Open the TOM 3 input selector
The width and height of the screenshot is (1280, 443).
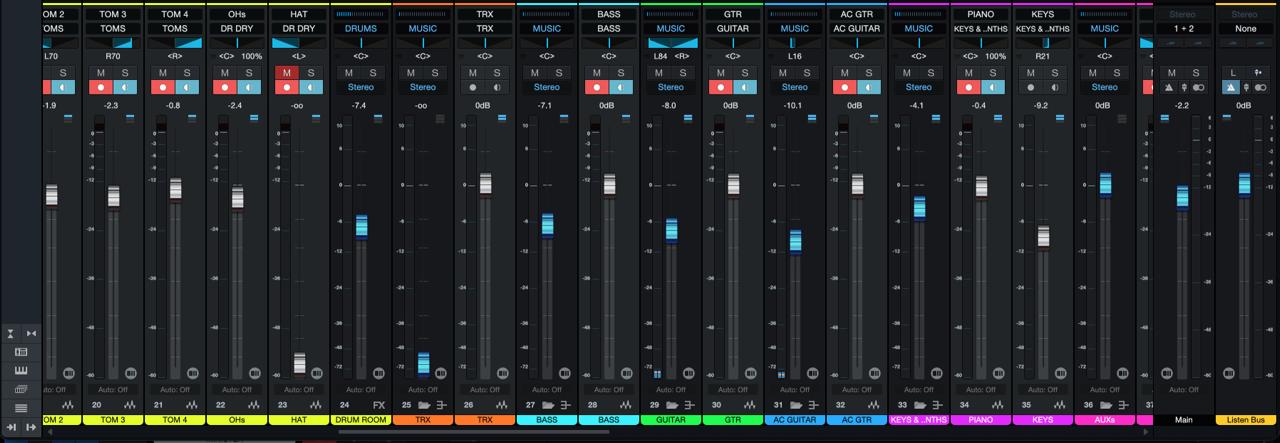pyautogui.click(x=113, y=15)
